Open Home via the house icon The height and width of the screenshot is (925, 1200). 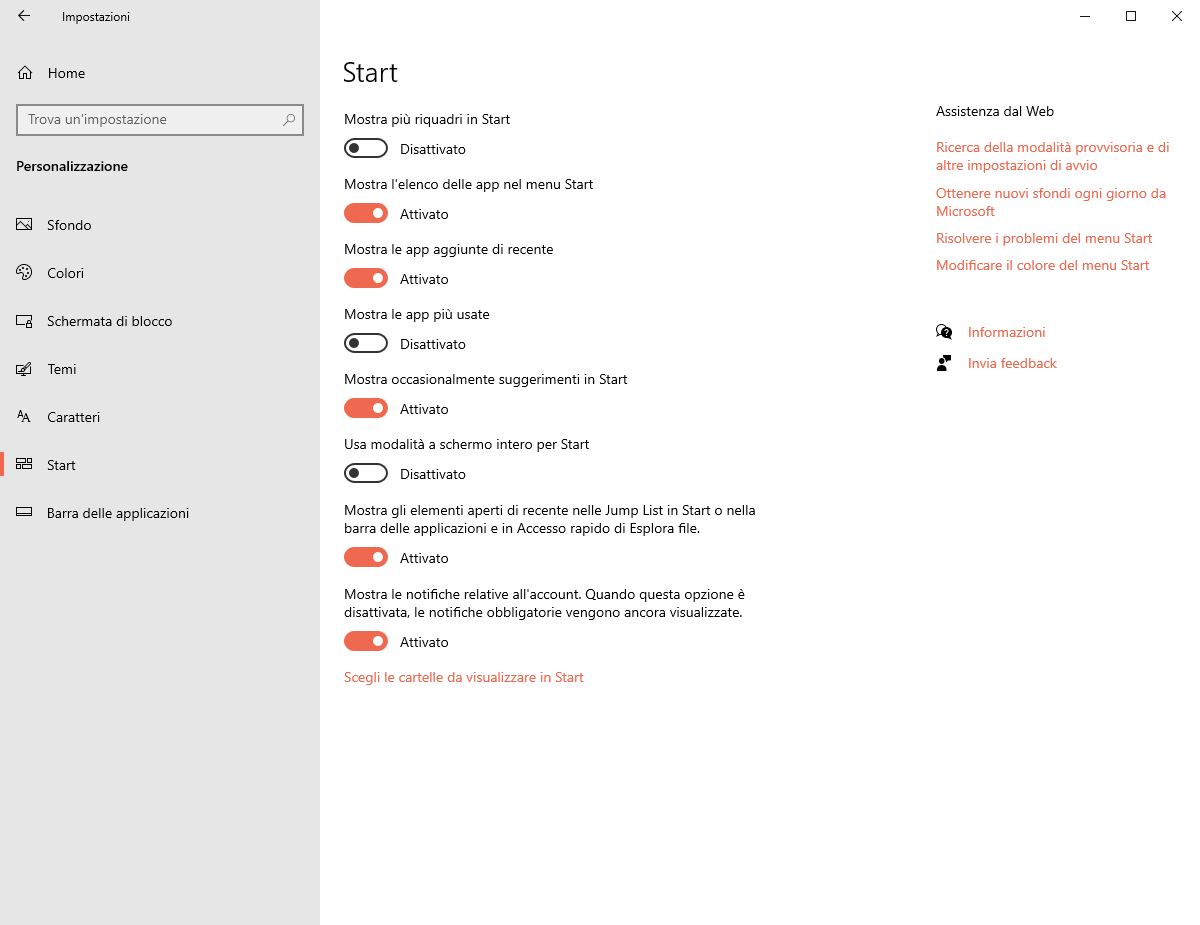click(25, 73)
